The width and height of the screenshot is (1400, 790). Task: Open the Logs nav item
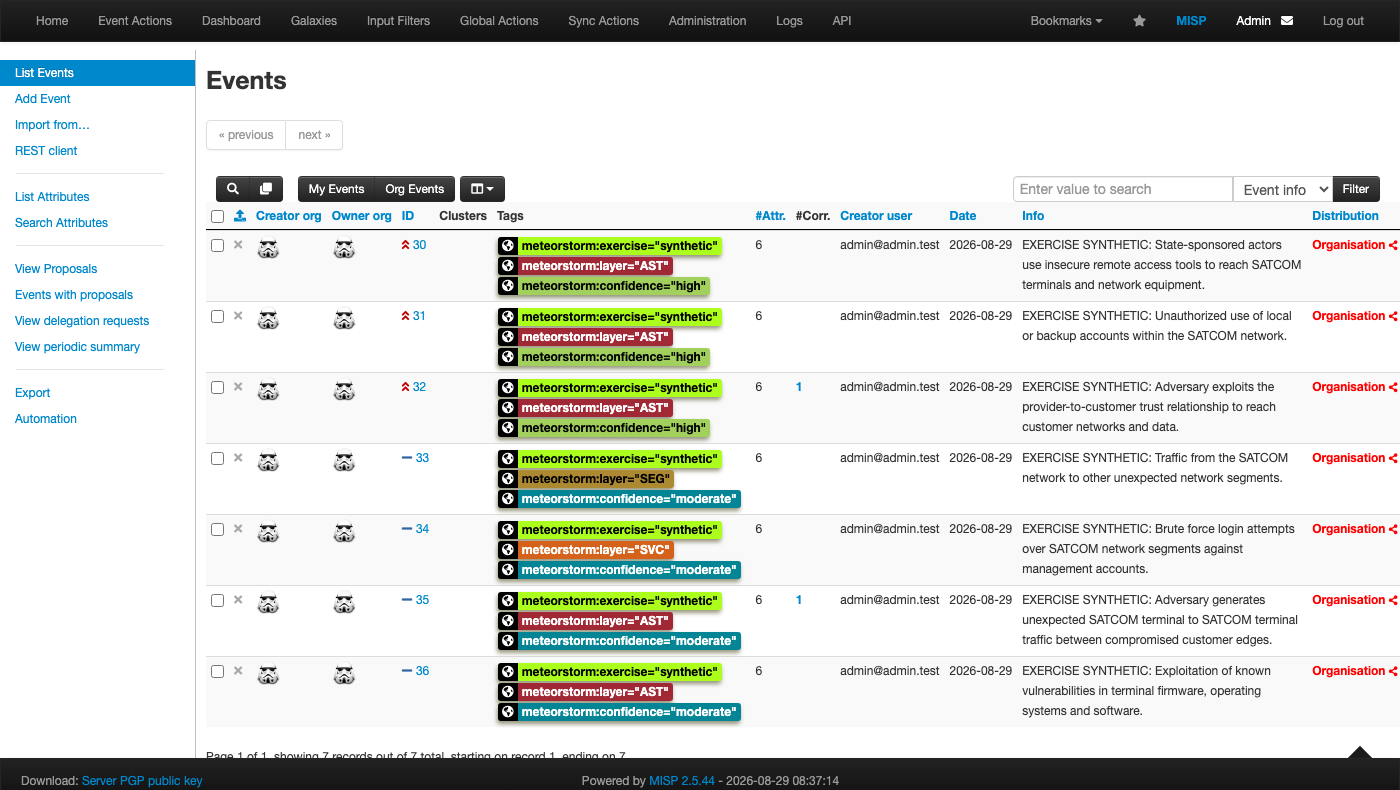[x=789, y=21]
